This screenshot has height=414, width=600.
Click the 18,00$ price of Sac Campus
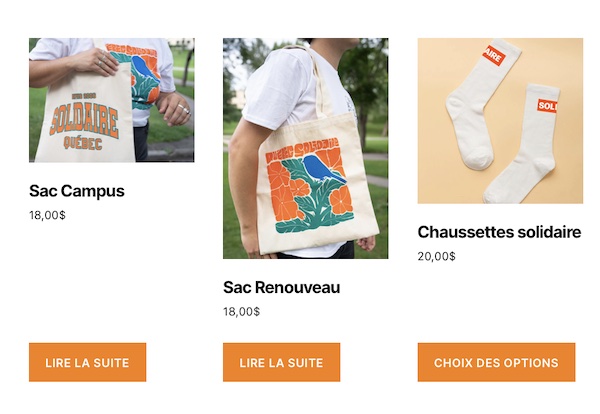47,215
